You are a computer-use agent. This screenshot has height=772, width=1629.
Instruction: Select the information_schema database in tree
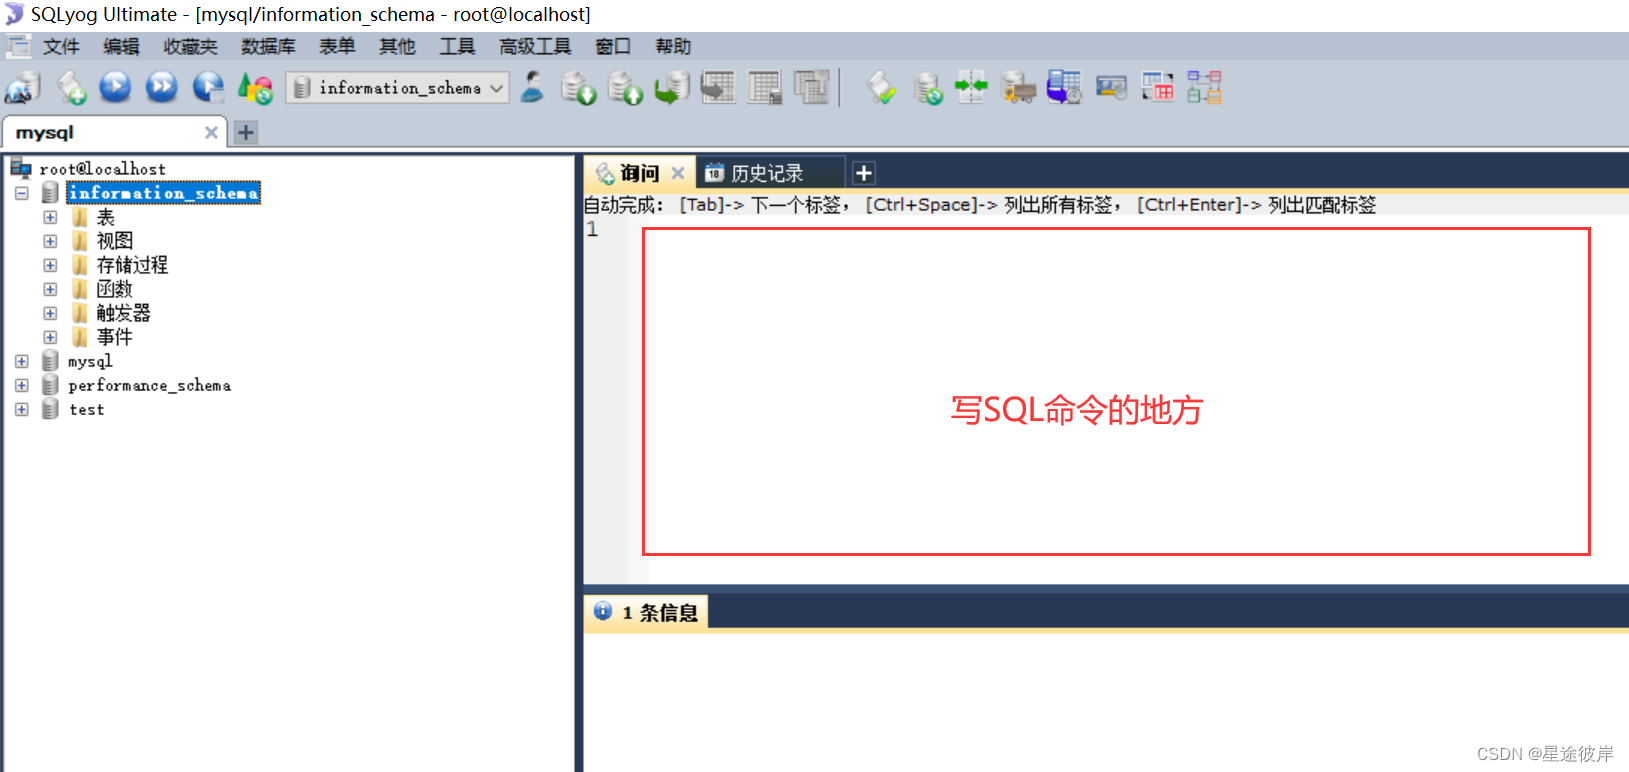pyautogui.click(x=164, y=193)
